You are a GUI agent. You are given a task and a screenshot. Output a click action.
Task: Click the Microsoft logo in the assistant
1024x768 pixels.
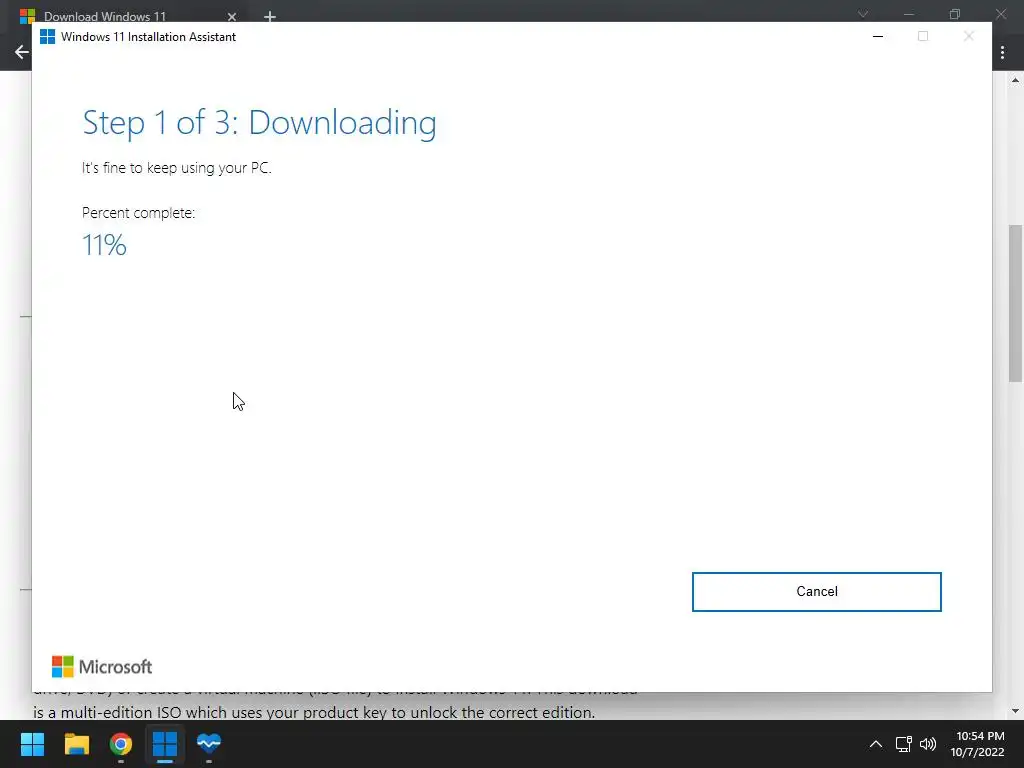(x=102, y=667)
